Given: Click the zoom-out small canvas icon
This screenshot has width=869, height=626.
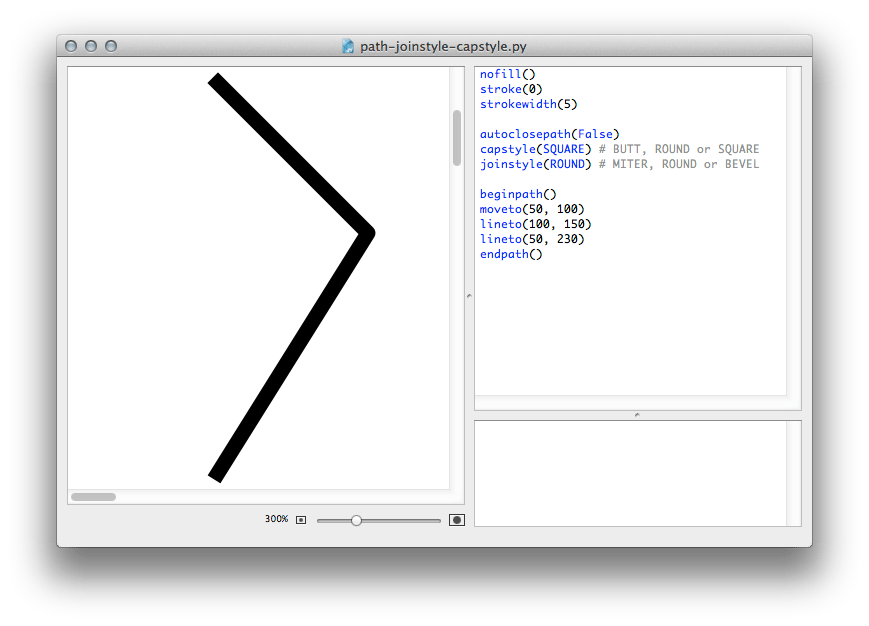Looking at the screenshot, I should (x=301, y=520).
